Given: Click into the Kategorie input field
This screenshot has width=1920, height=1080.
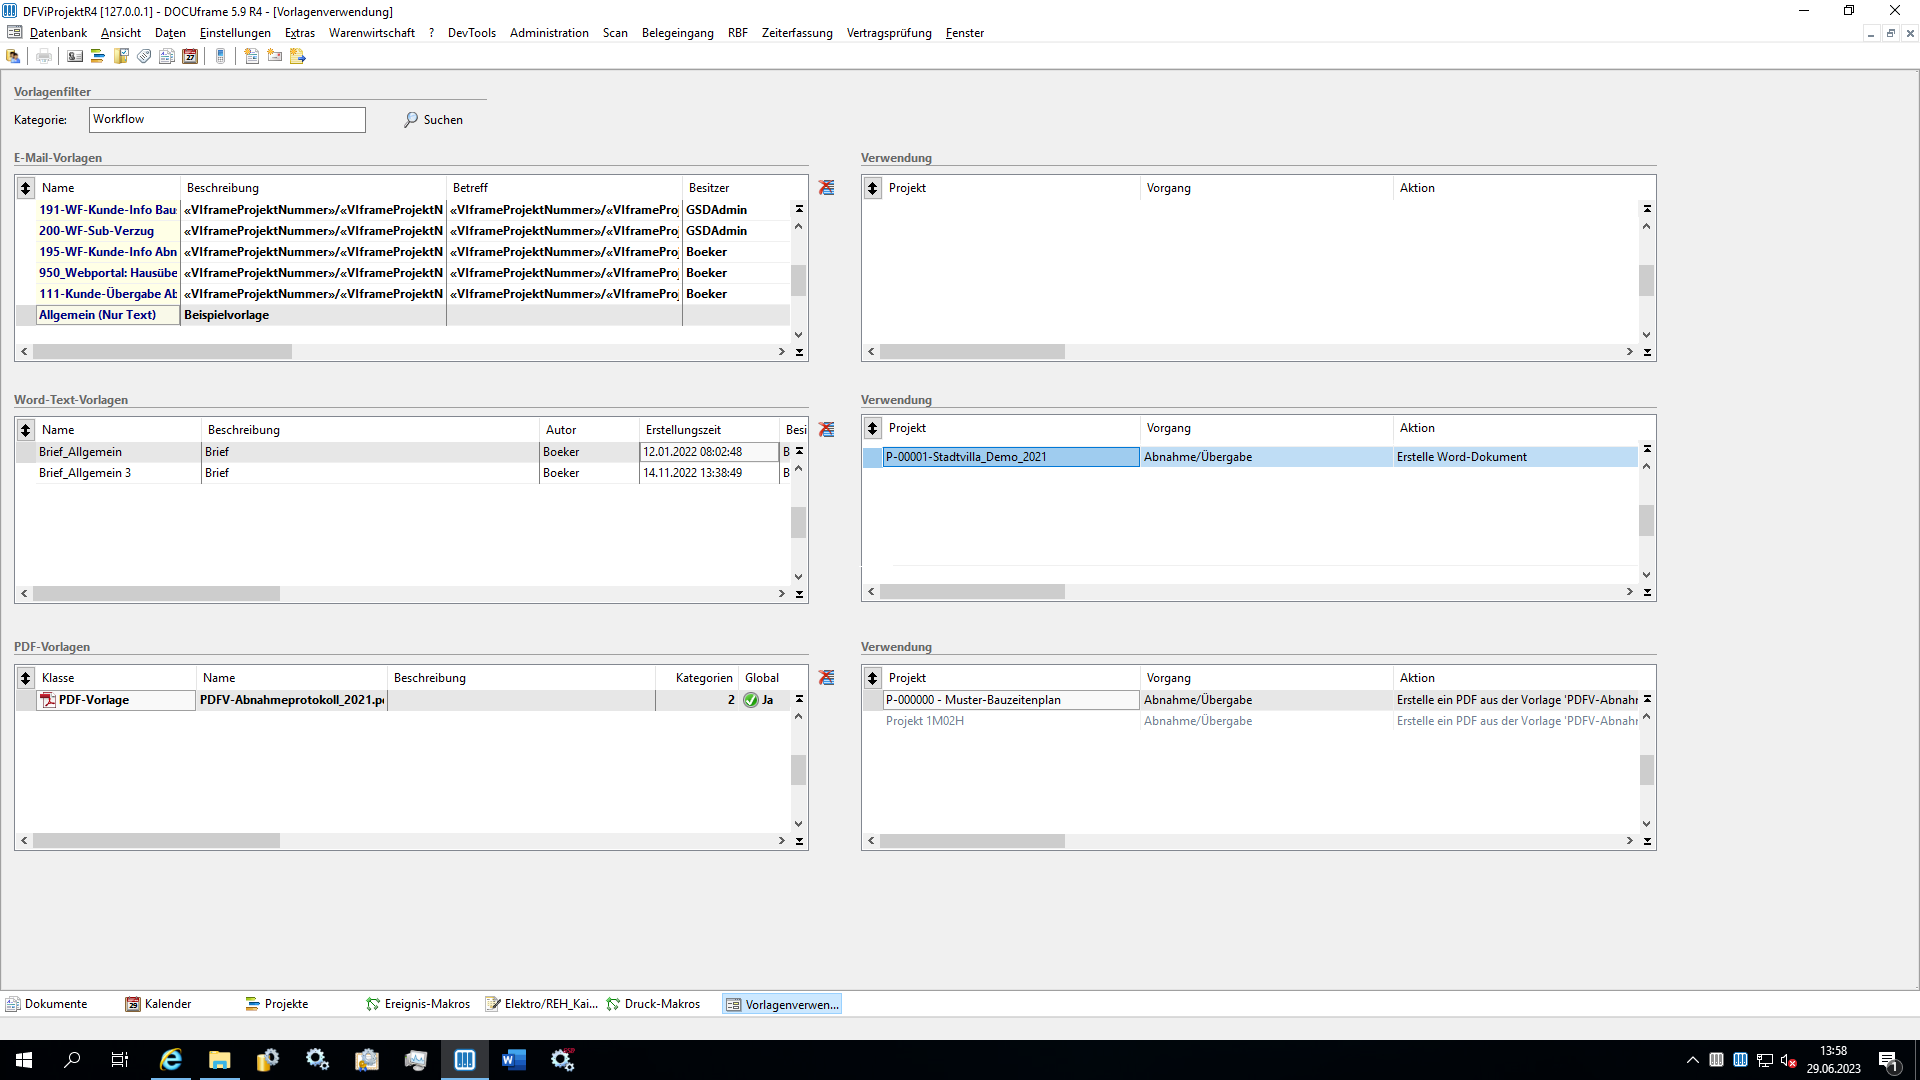Looking at the screenshot, I should click(227, 119).
